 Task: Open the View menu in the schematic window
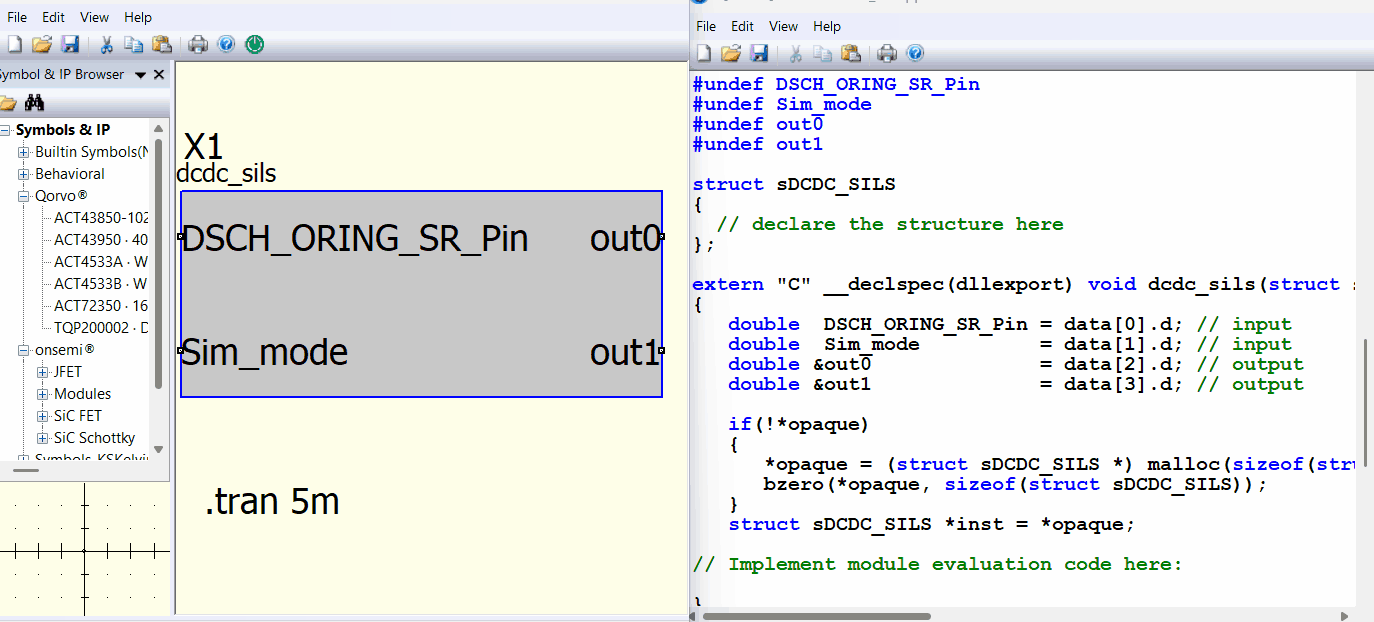point(94,17)
